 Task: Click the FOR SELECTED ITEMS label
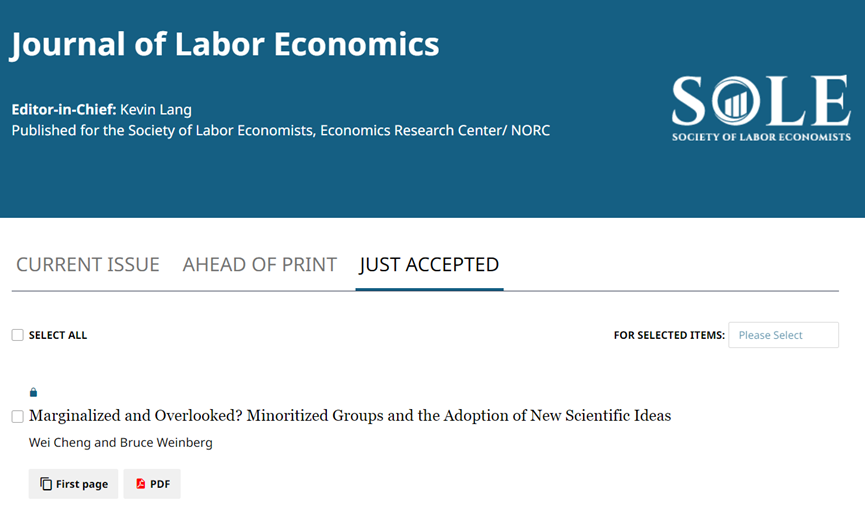pyautogui.click(x=669, y=335)
